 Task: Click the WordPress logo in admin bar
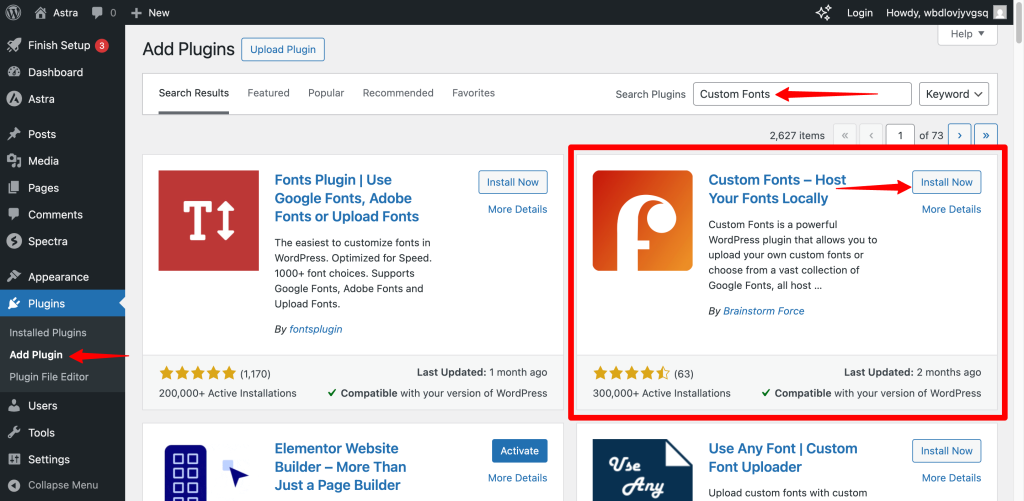(15, 13)
